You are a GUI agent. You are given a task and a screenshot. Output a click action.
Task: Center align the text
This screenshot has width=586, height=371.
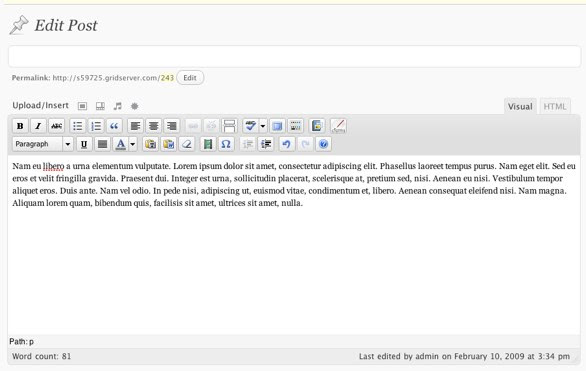153,126
